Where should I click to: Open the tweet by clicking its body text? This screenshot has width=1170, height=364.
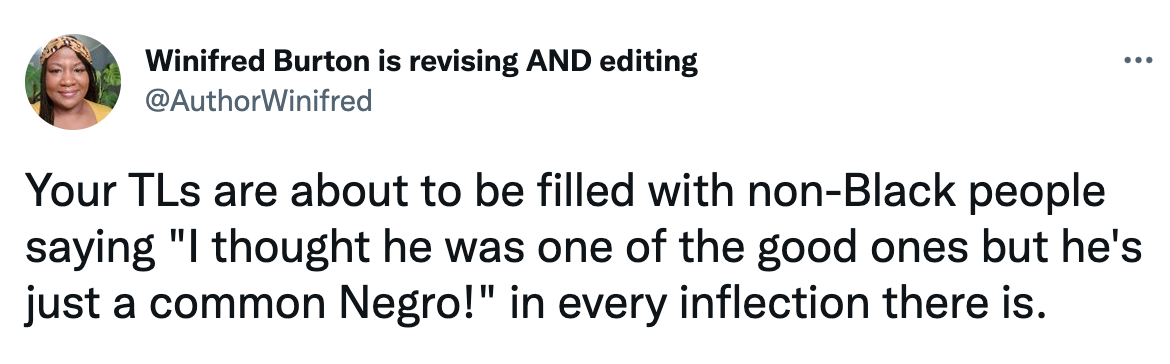[584, 248]
